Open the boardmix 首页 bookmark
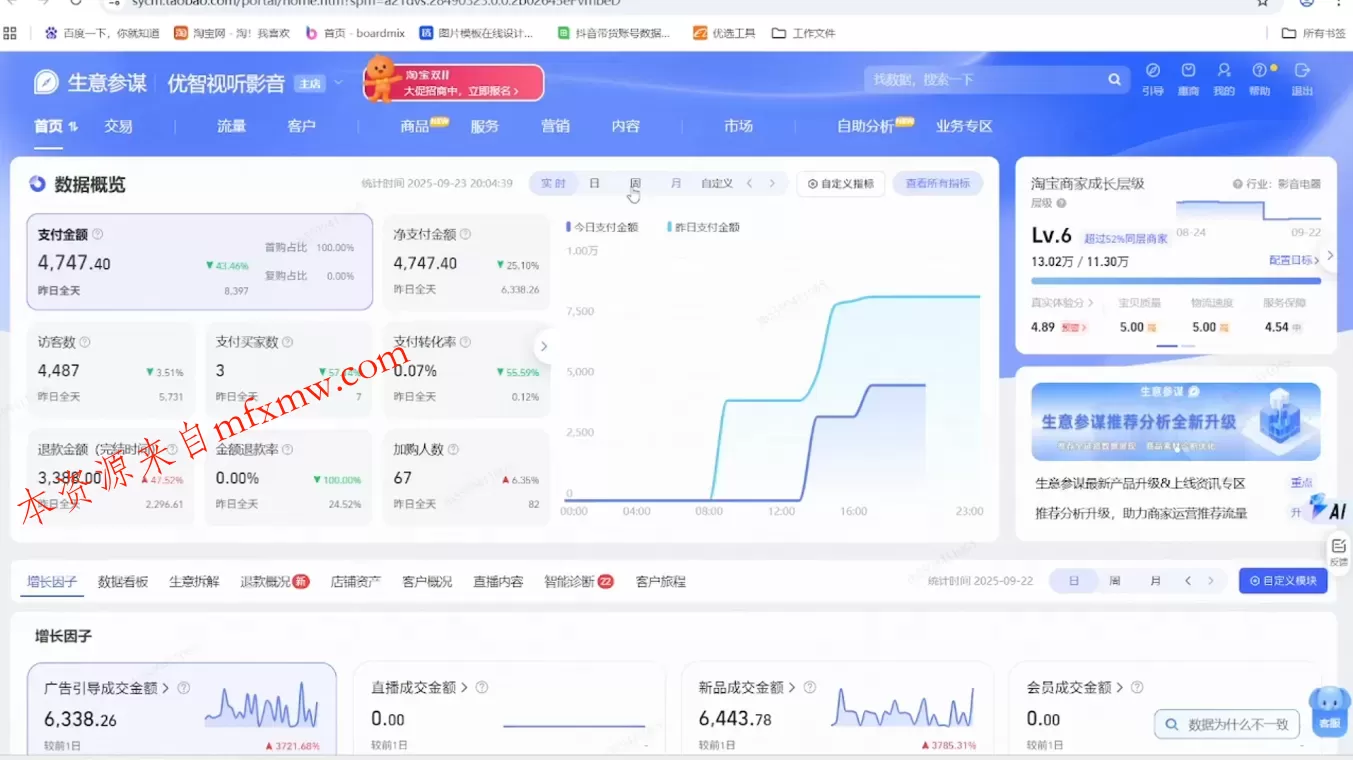1353x760 pixels. tap(356, 33)
